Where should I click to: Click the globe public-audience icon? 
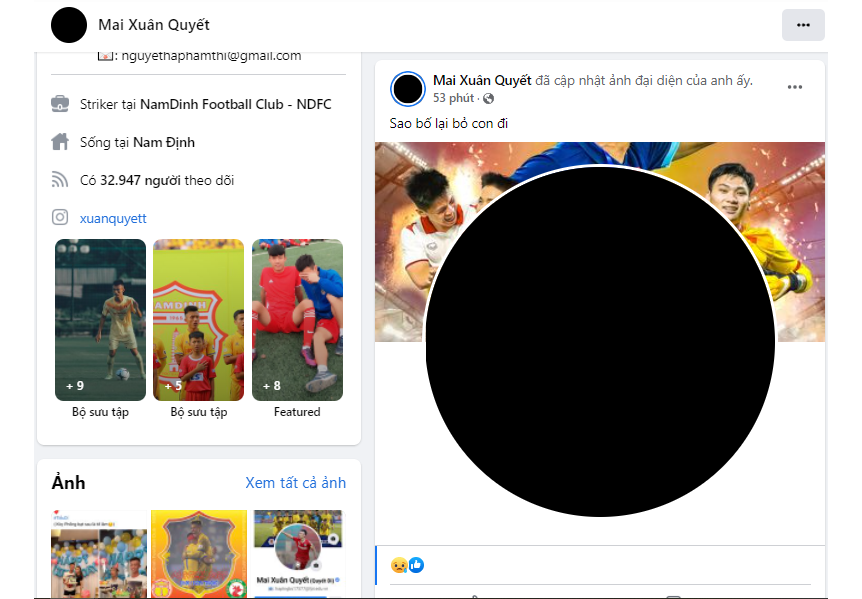488,98
